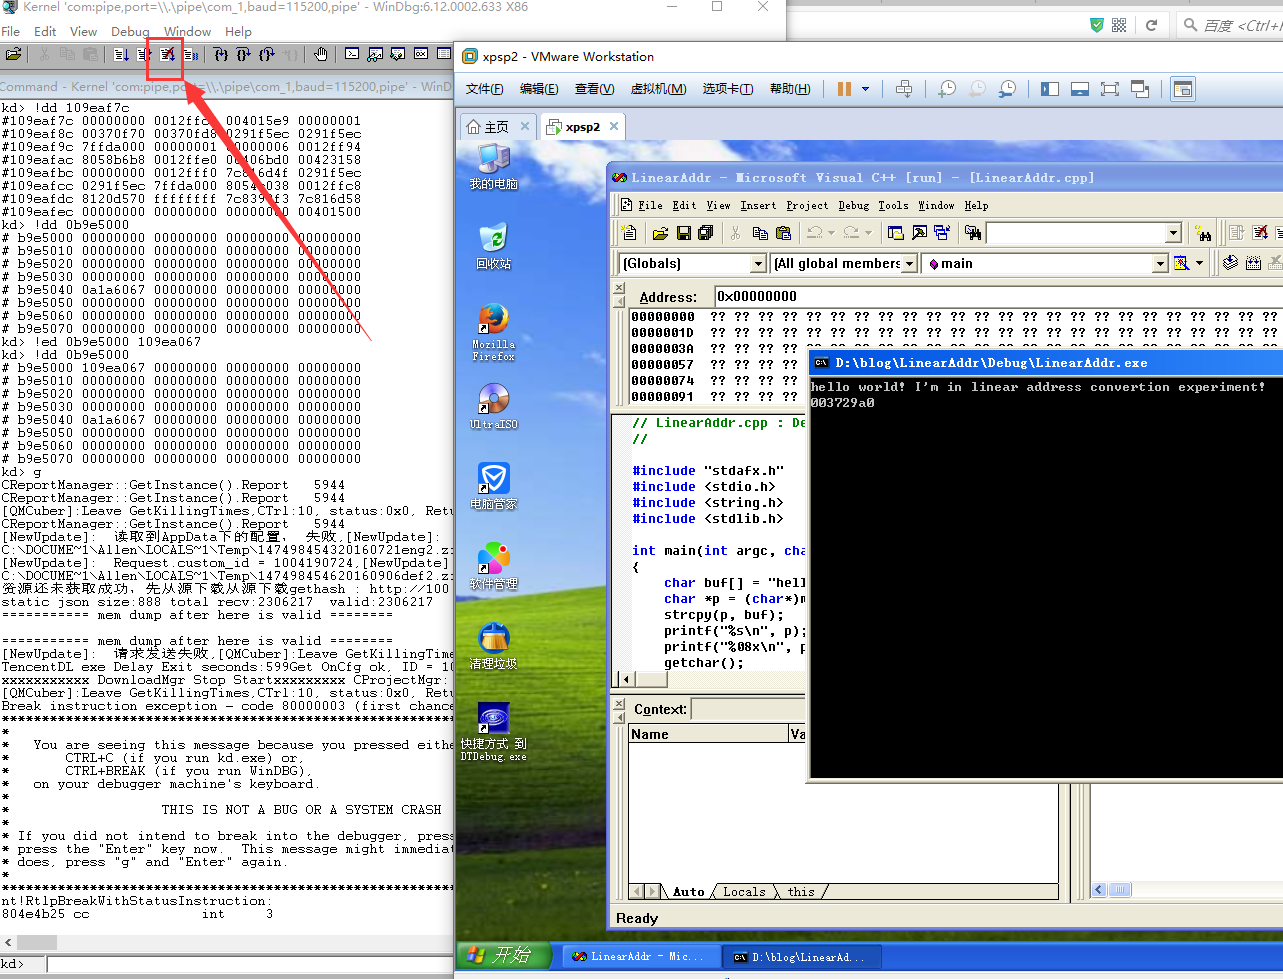Screen dimensions: 1283x979
Task: Click VMware suspend (pause) button
Action: click(845, 89)
